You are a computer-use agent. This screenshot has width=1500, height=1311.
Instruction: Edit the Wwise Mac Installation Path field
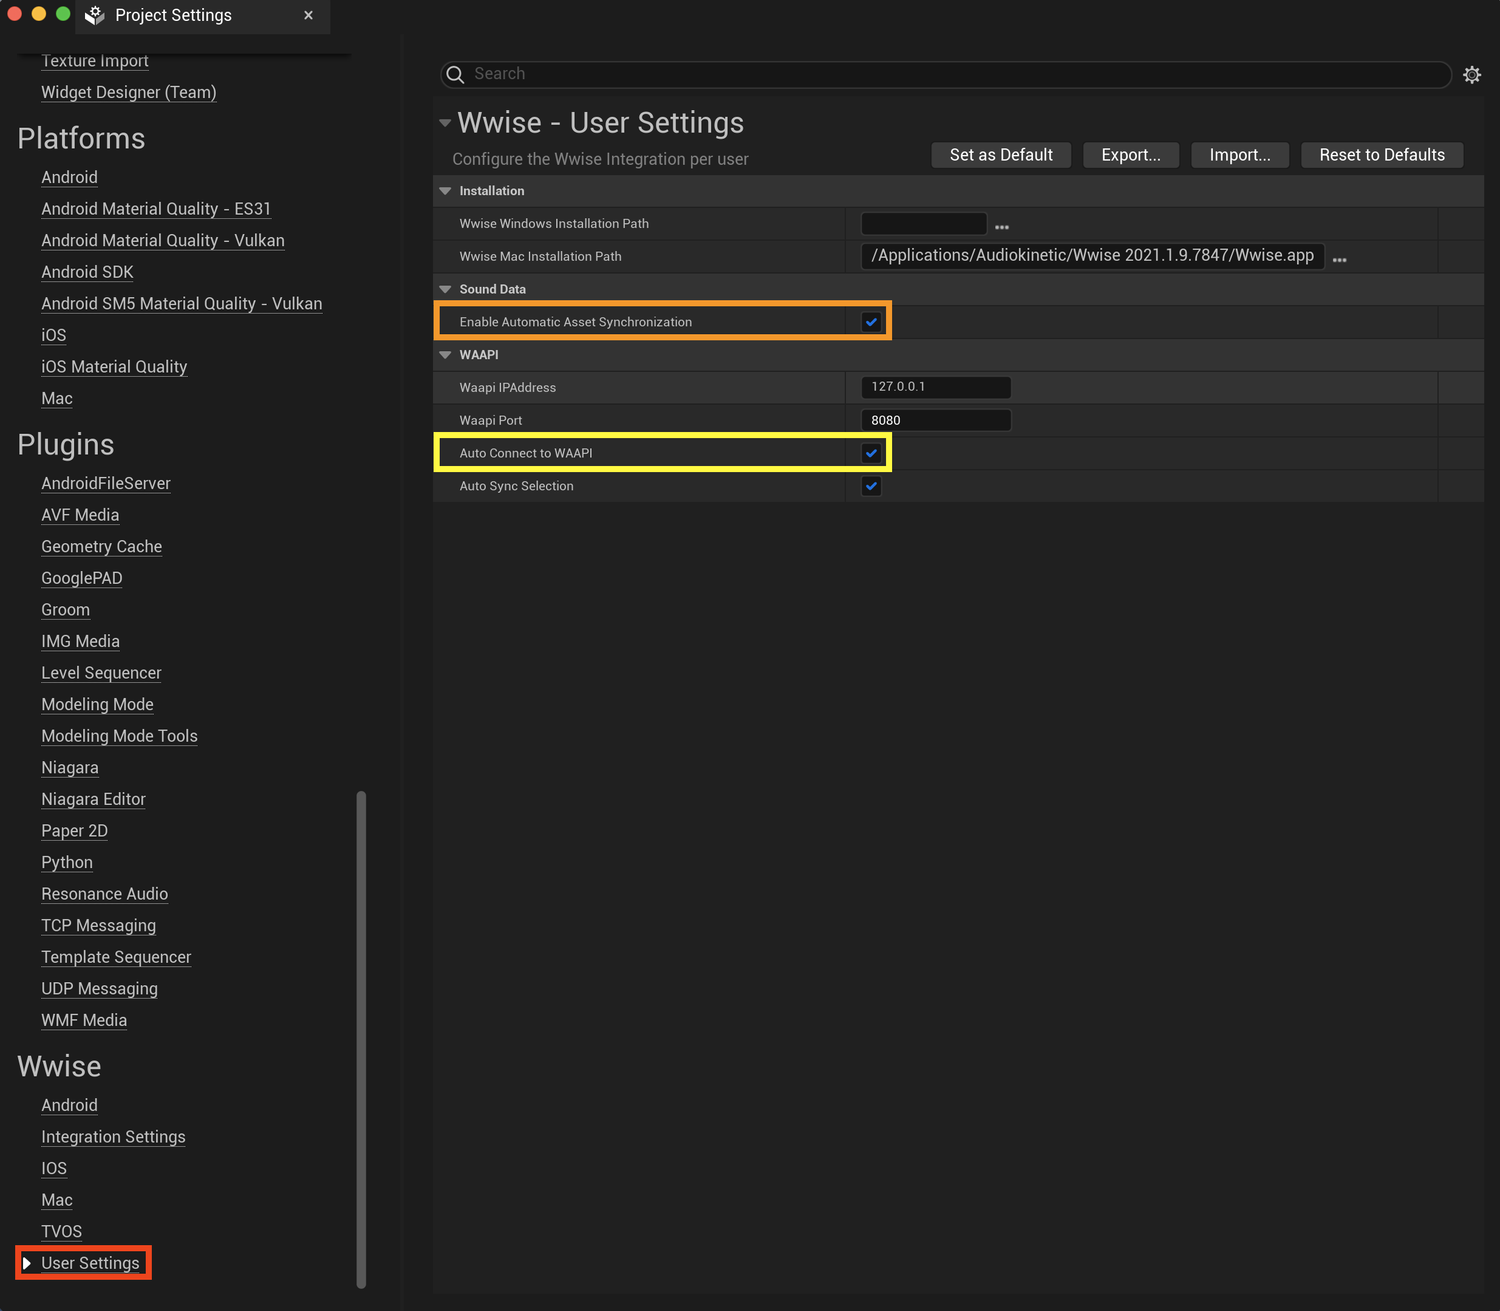click(x=1092, y=256)
